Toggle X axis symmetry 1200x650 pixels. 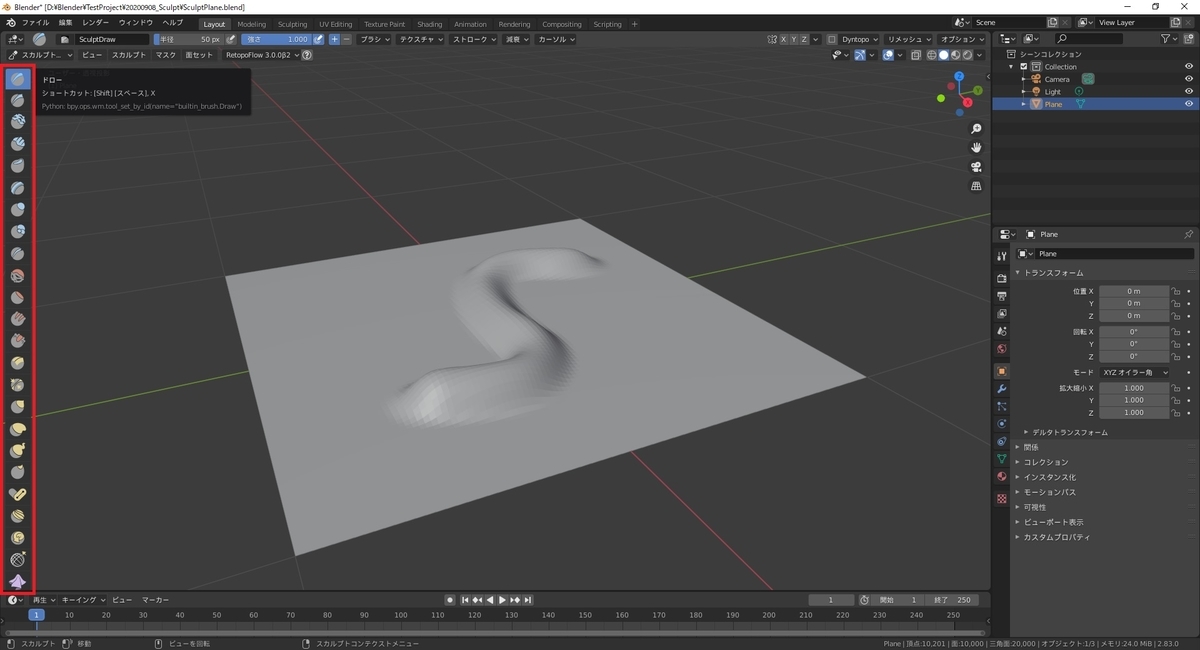click(x=785, y=39)
